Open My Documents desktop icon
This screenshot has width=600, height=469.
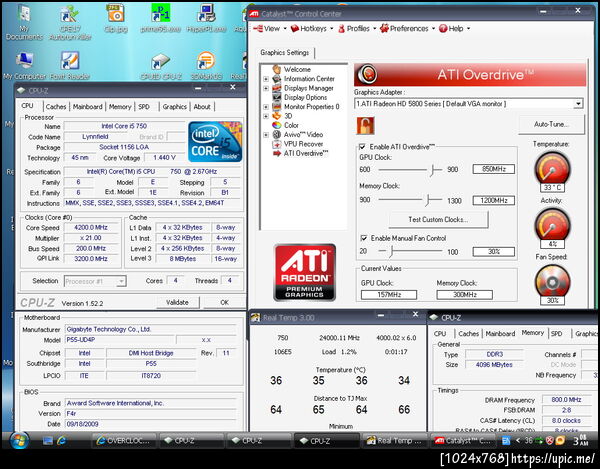(24, 22)
